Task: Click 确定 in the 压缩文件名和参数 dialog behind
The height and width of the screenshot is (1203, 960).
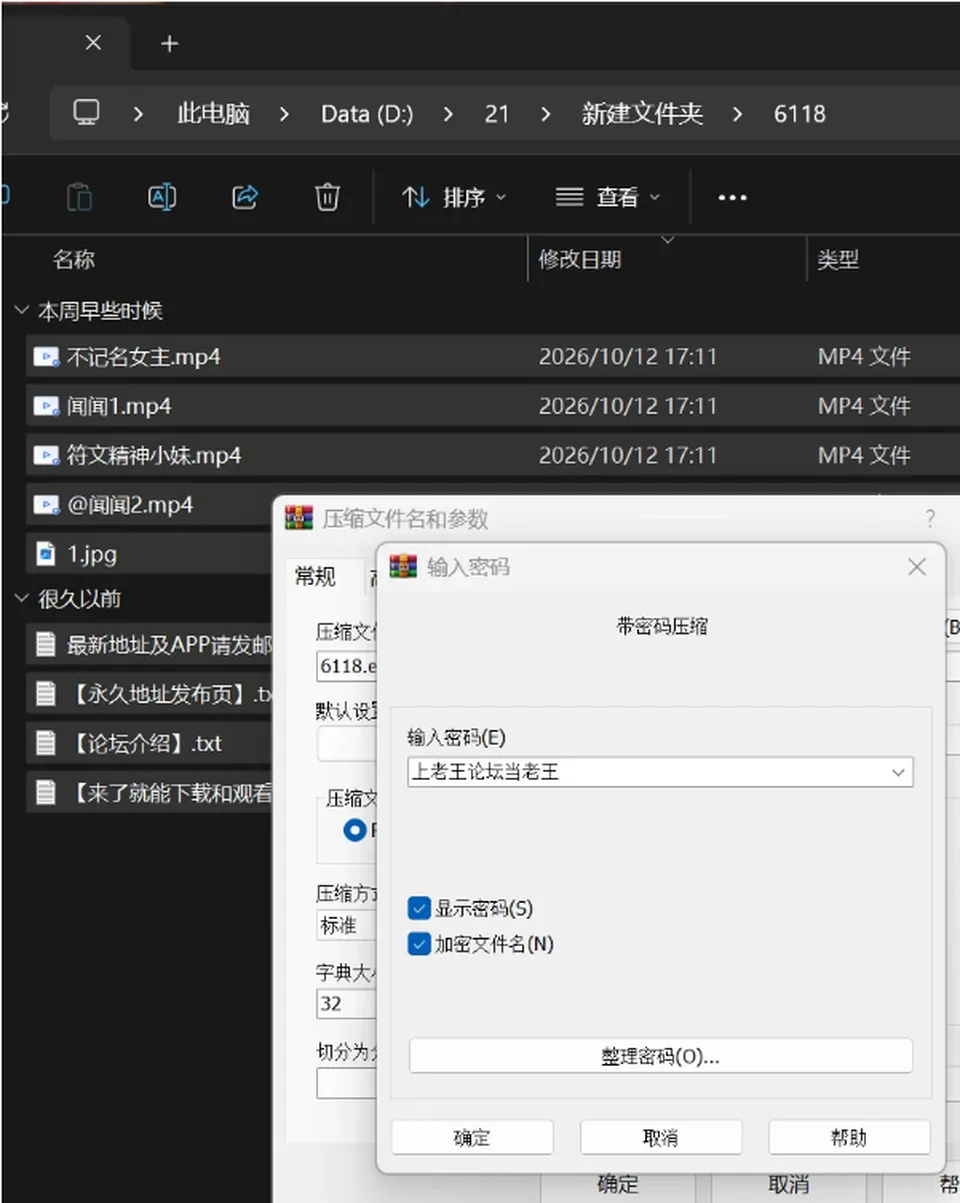Action: tap(618, 1185)
